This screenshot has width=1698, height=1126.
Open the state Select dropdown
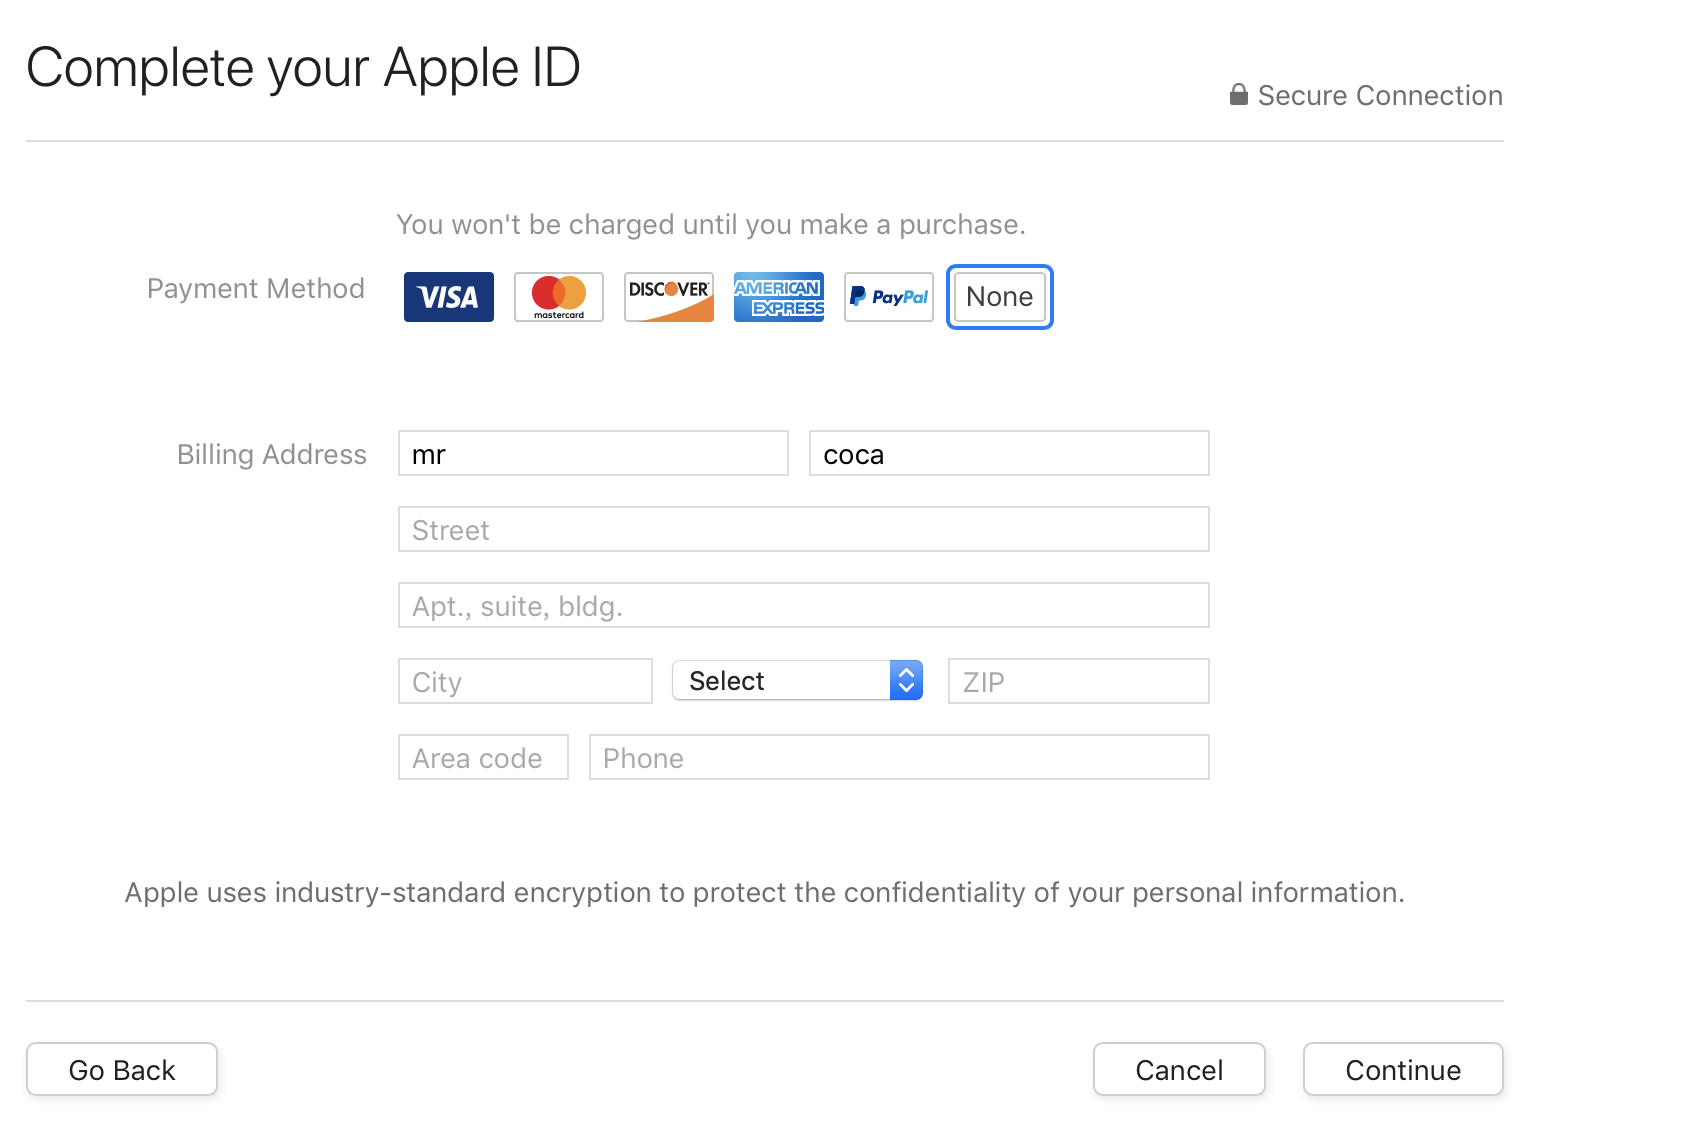click(782, 681)
